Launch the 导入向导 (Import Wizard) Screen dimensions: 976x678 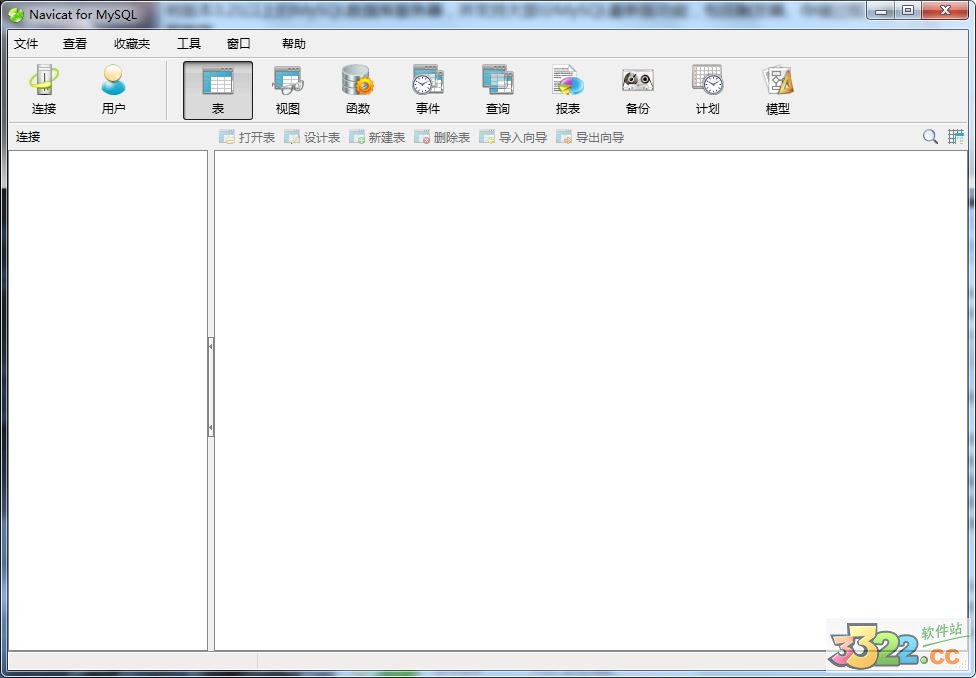point(512,137)
